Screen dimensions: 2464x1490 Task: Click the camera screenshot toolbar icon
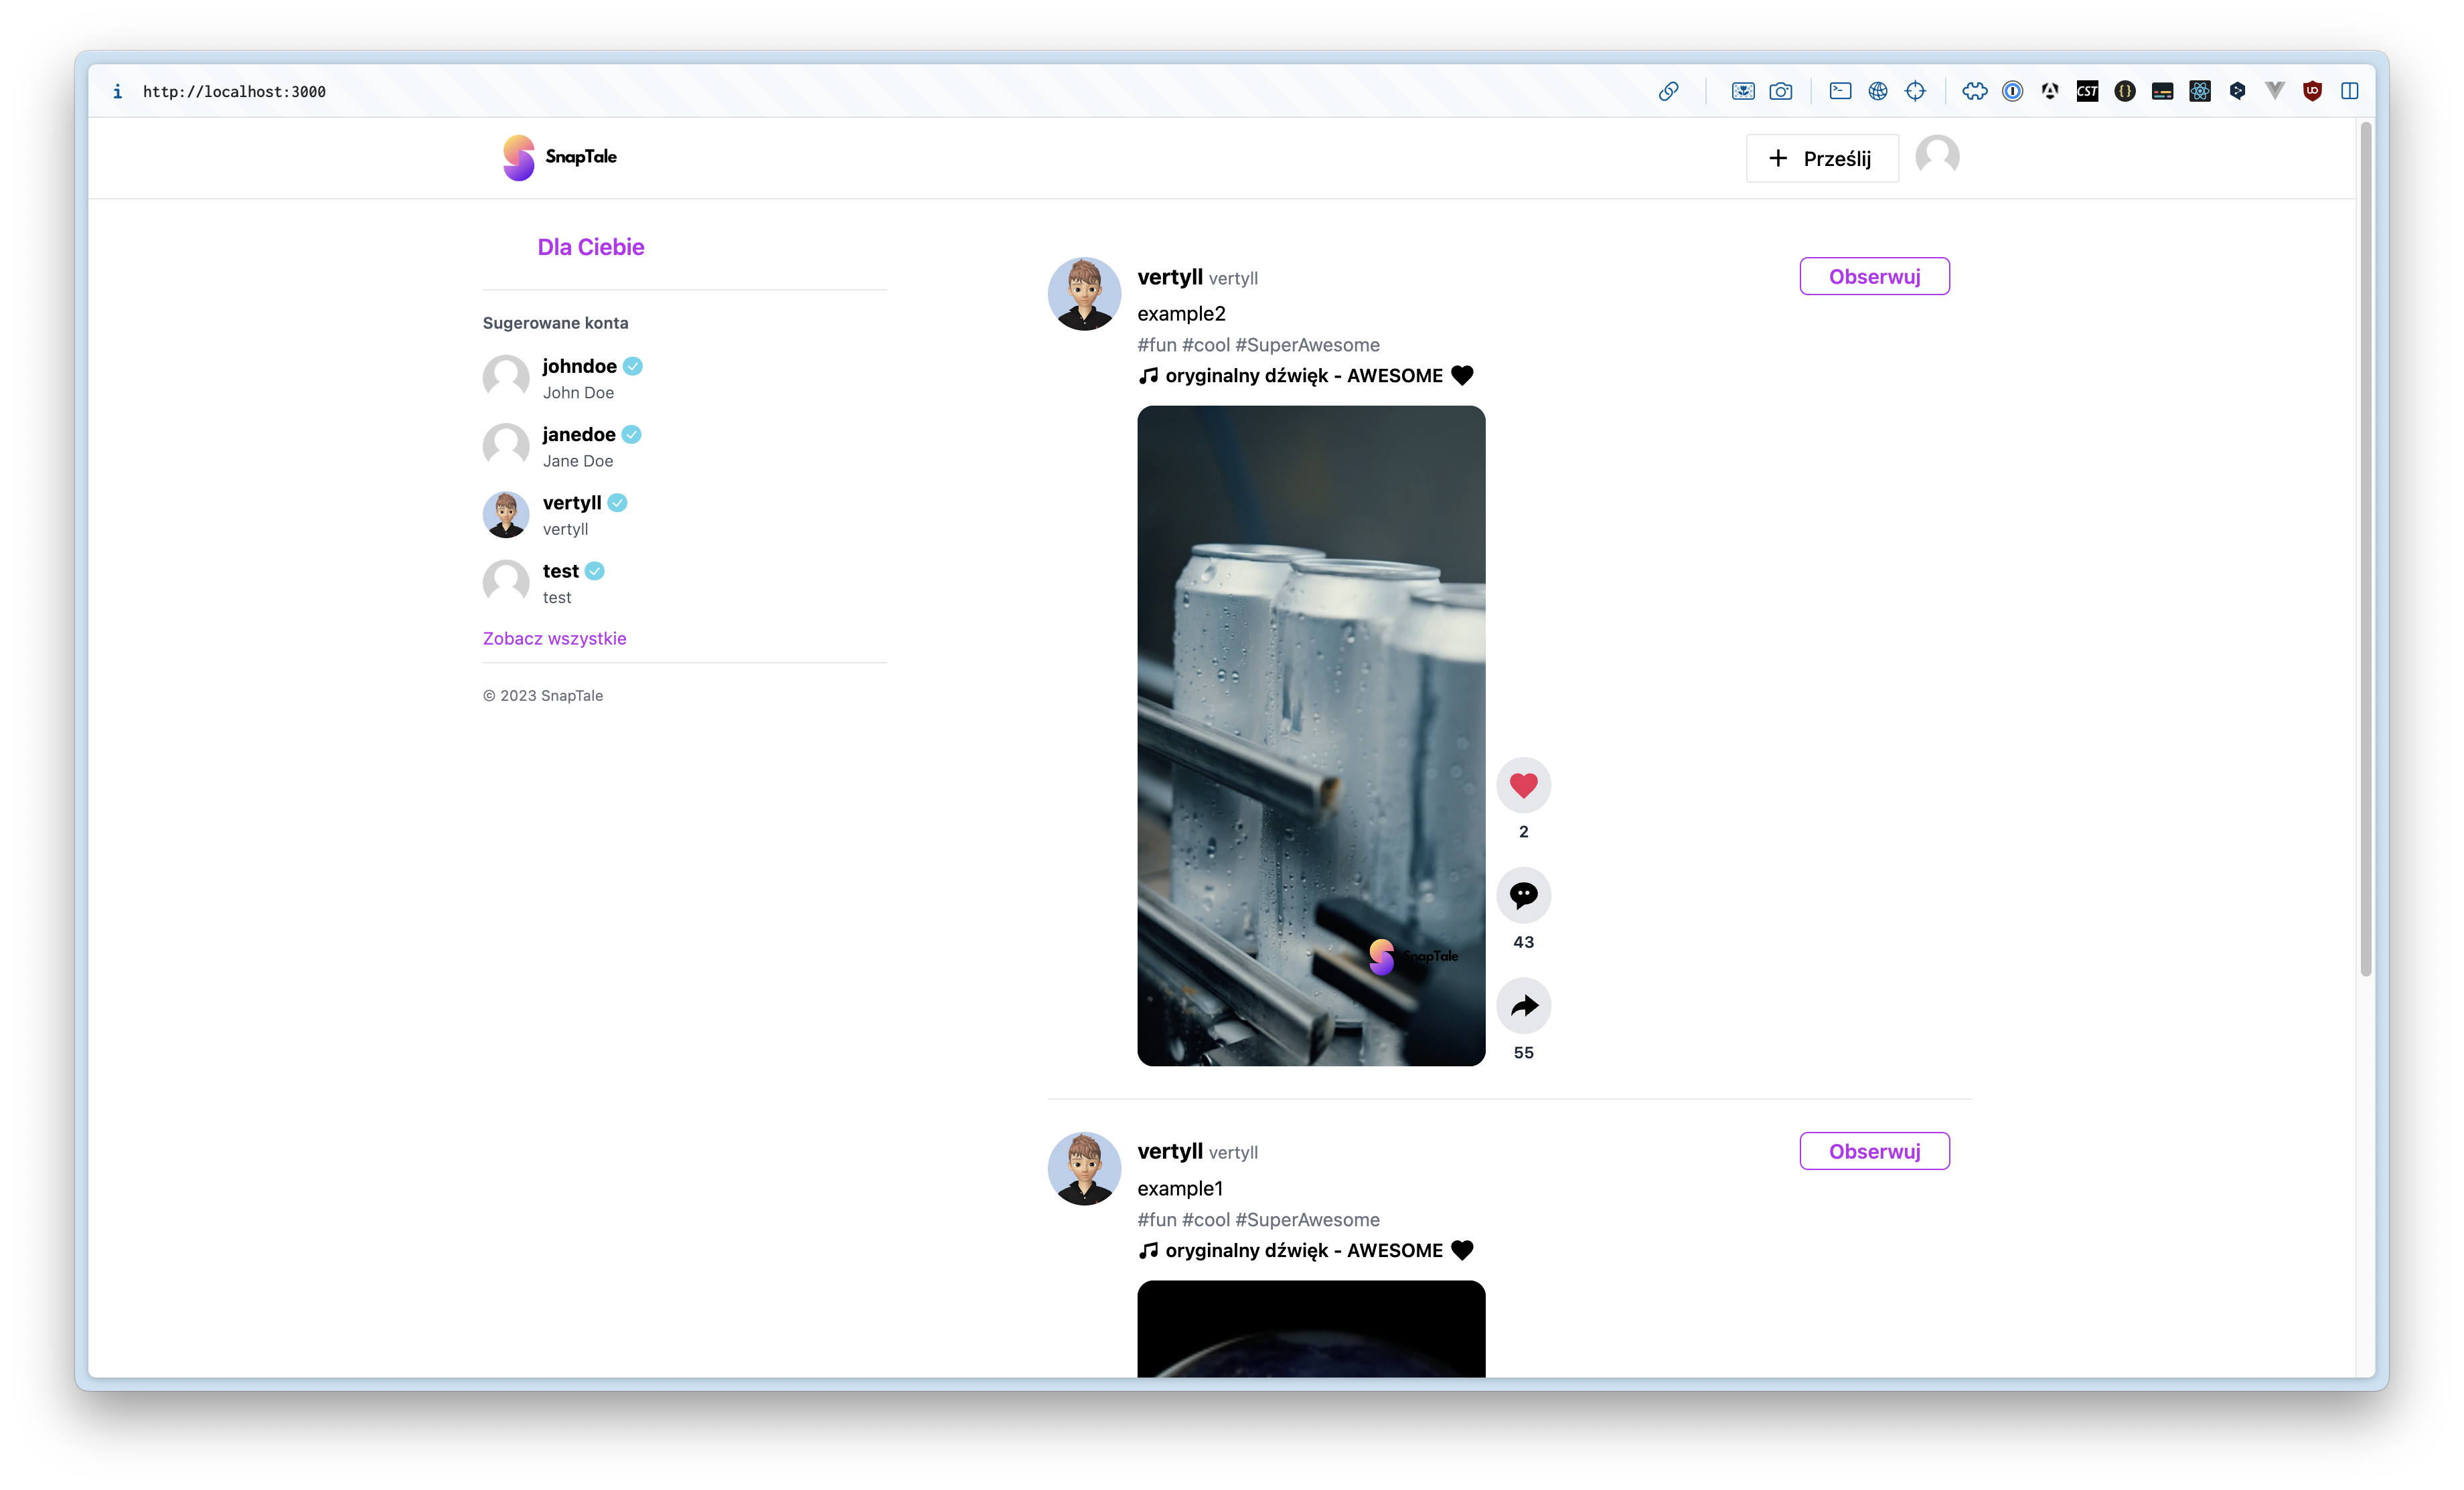(1781, 91)
